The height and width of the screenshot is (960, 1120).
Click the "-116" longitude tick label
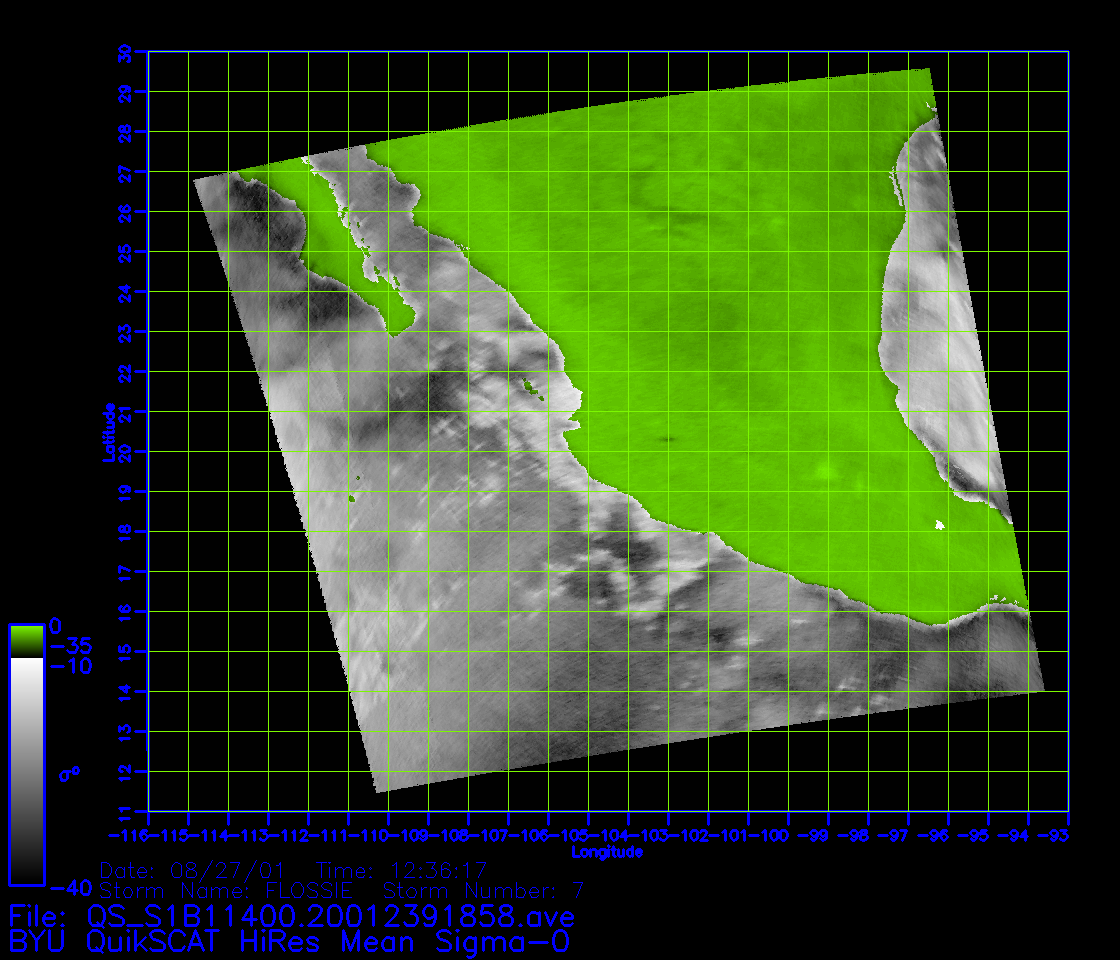tap(129, 835)
